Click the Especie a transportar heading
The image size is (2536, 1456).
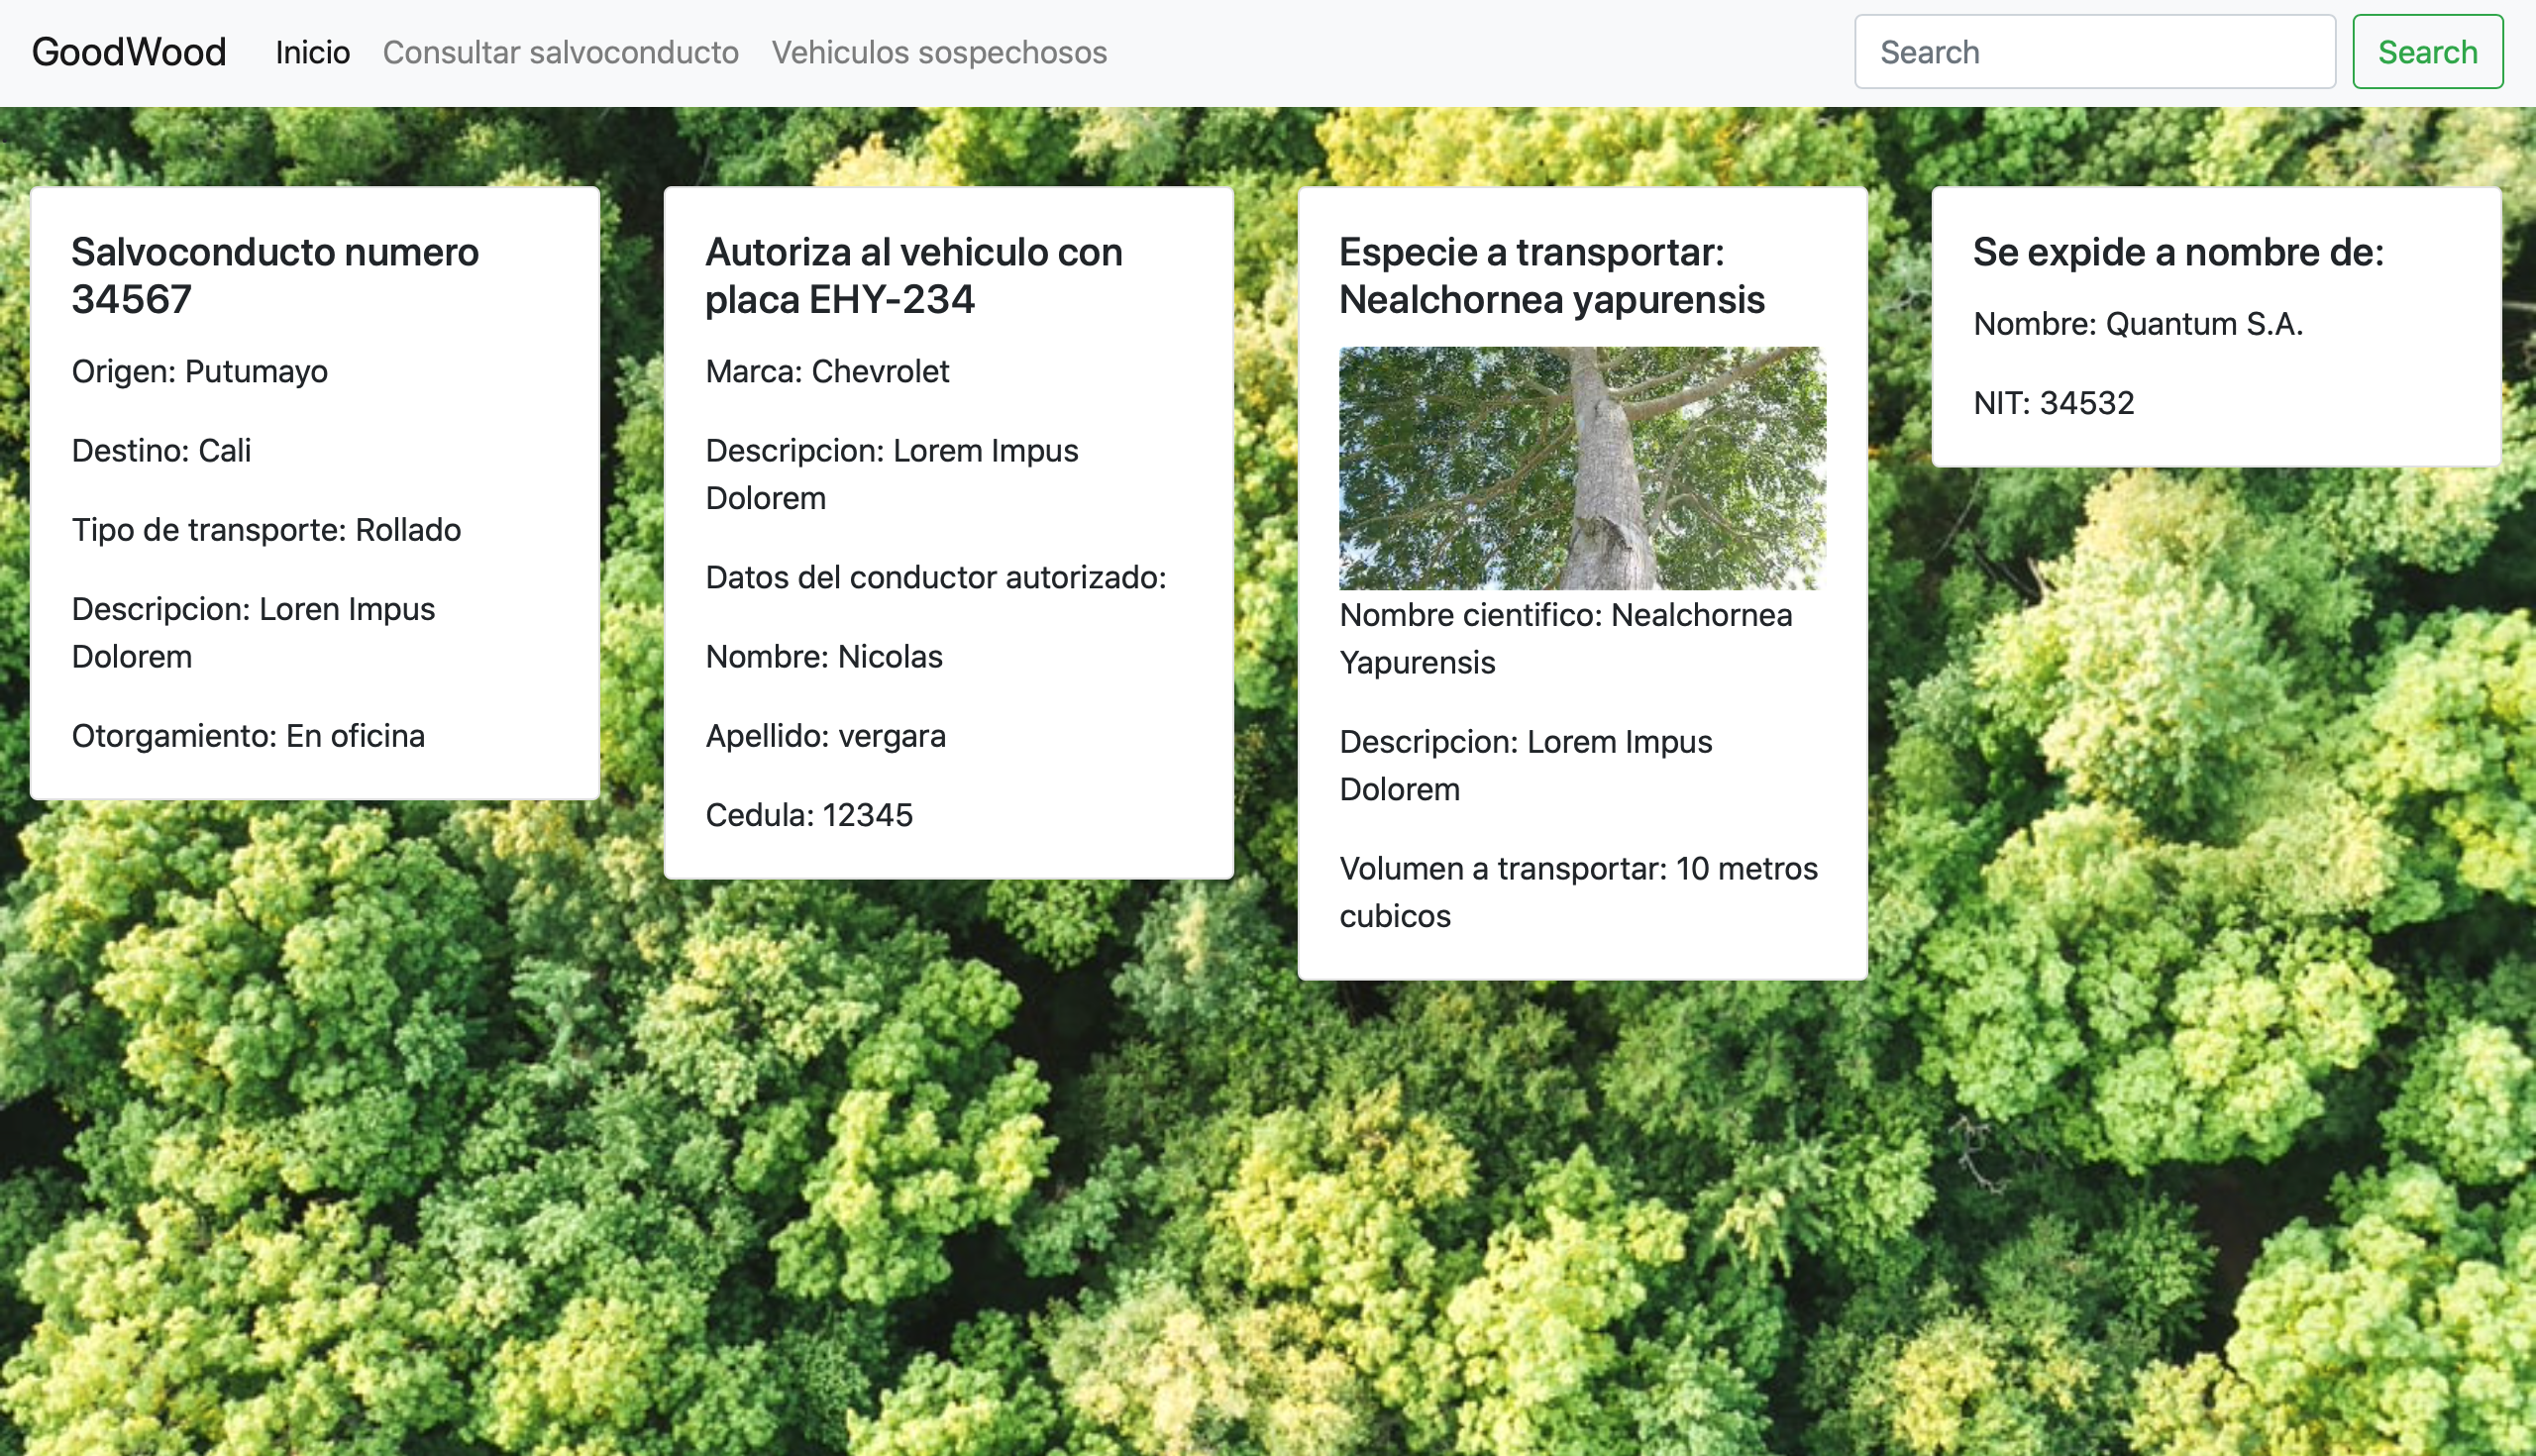(x=1551, y=275)
